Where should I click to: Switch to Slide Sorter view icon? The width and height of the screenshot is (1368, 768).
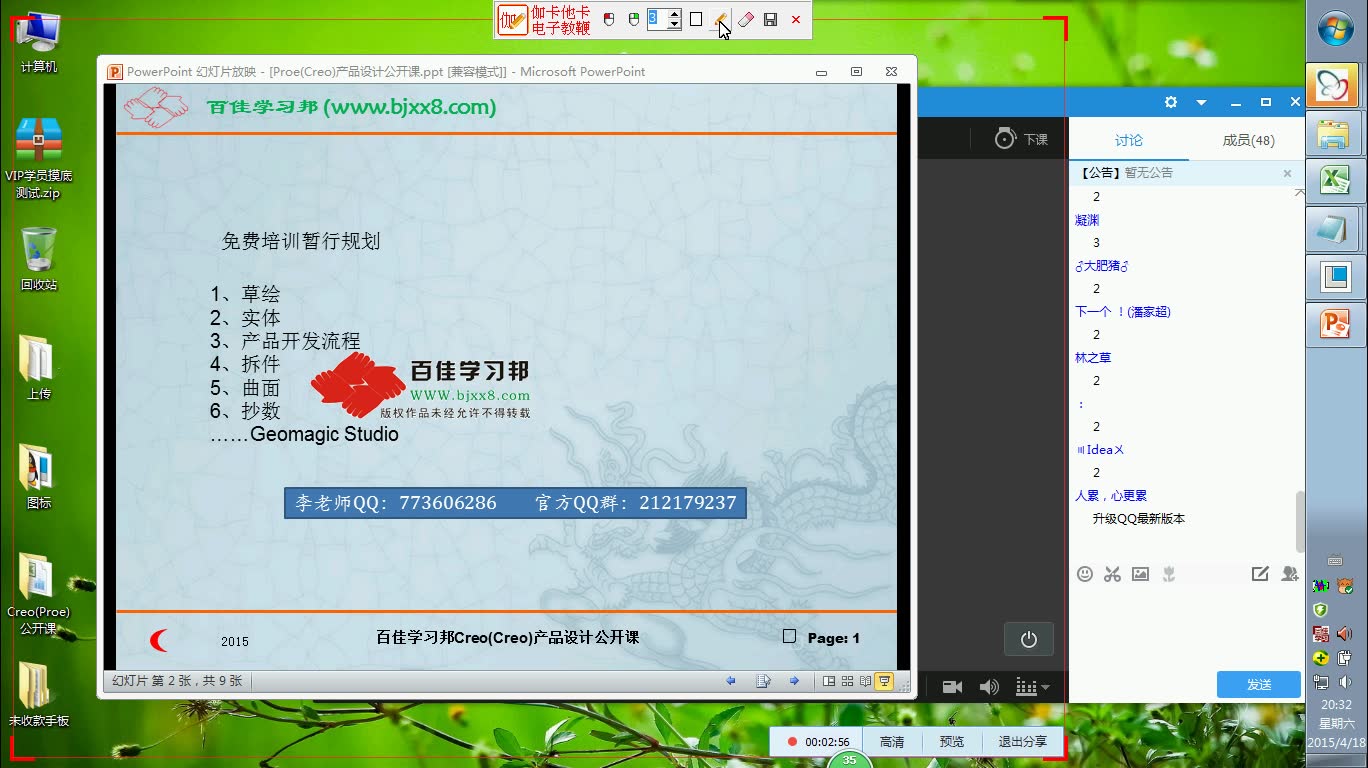[x=848, y=681]
